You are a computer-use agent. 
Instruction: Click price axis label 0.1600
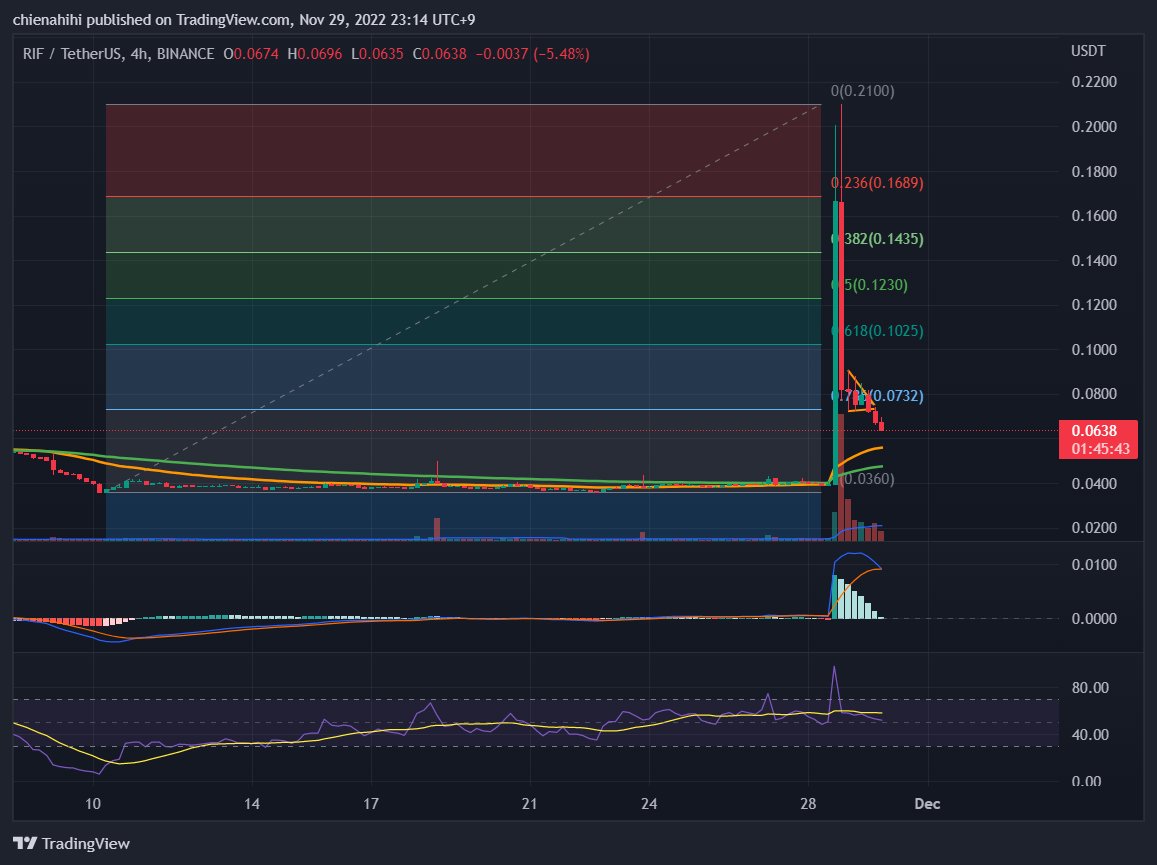coord(1094,216)
